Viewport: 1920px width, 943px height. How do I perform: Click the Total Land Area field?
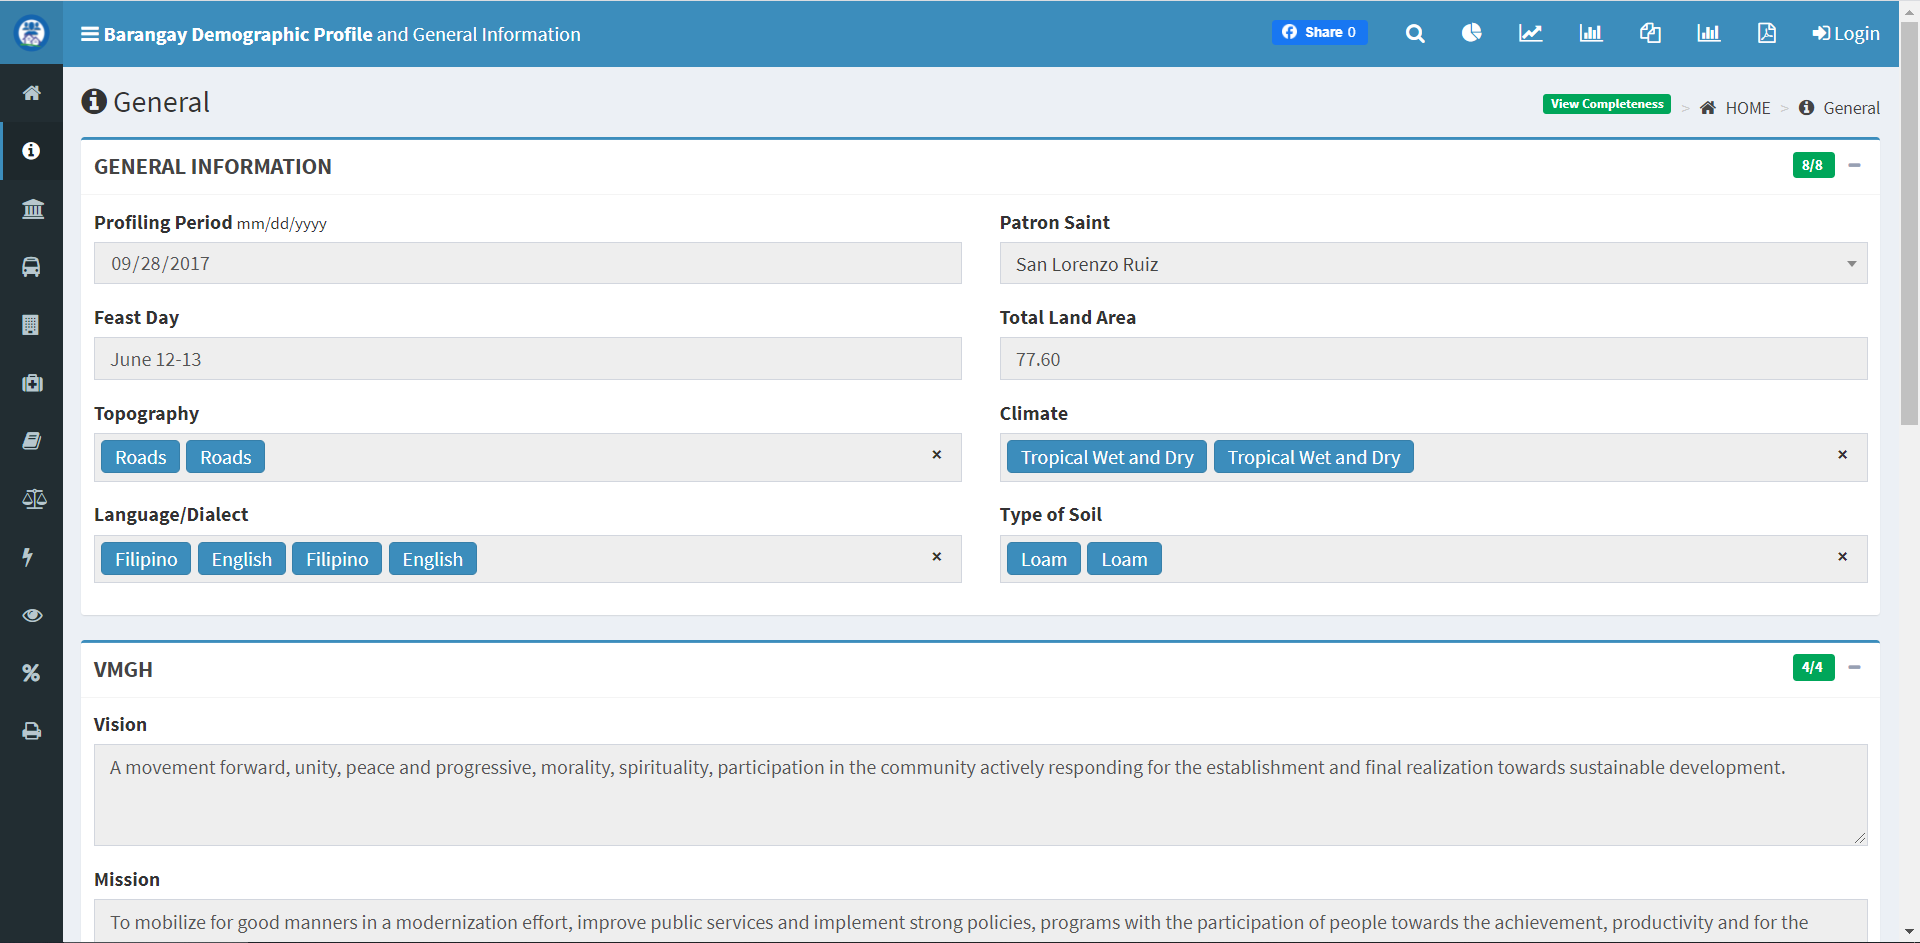1433,359
